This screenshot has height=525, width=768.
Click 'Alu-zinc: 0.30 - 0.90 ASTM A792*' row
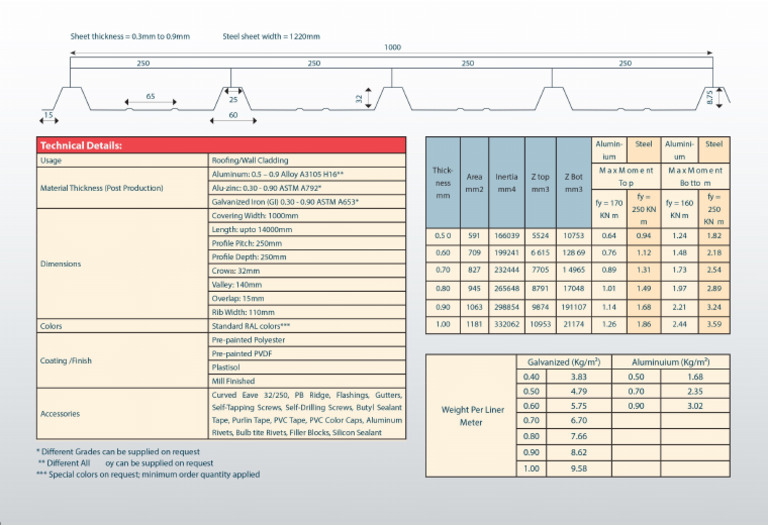(x=307, y=188)
